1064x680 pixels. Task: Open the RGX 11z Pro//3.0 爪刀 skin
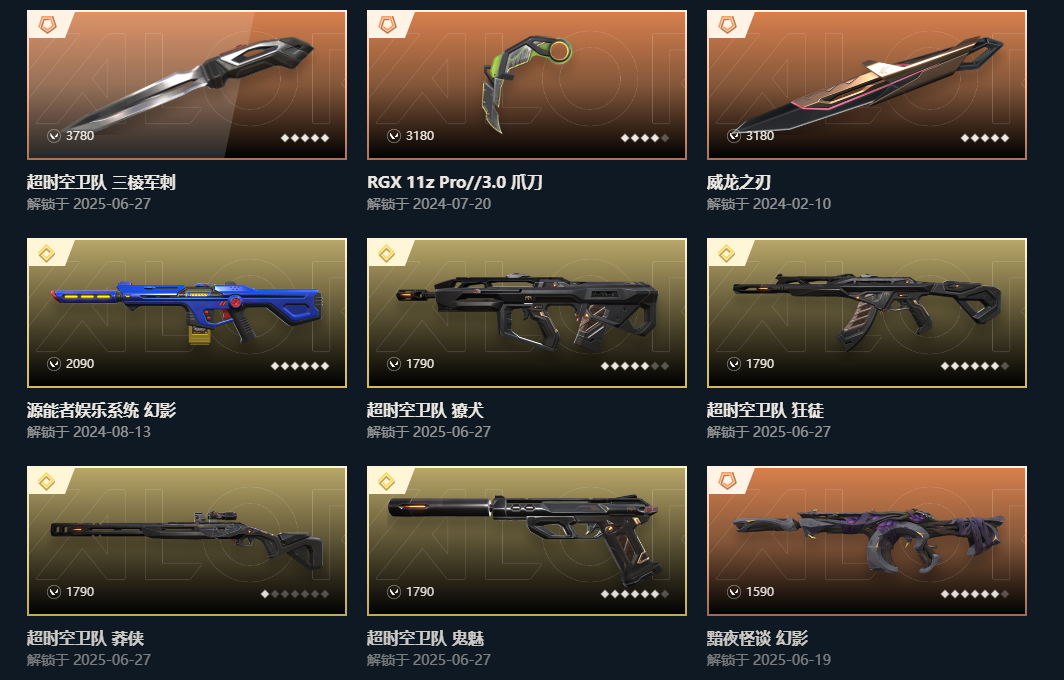pyautogui.click(x=527, y=85)
